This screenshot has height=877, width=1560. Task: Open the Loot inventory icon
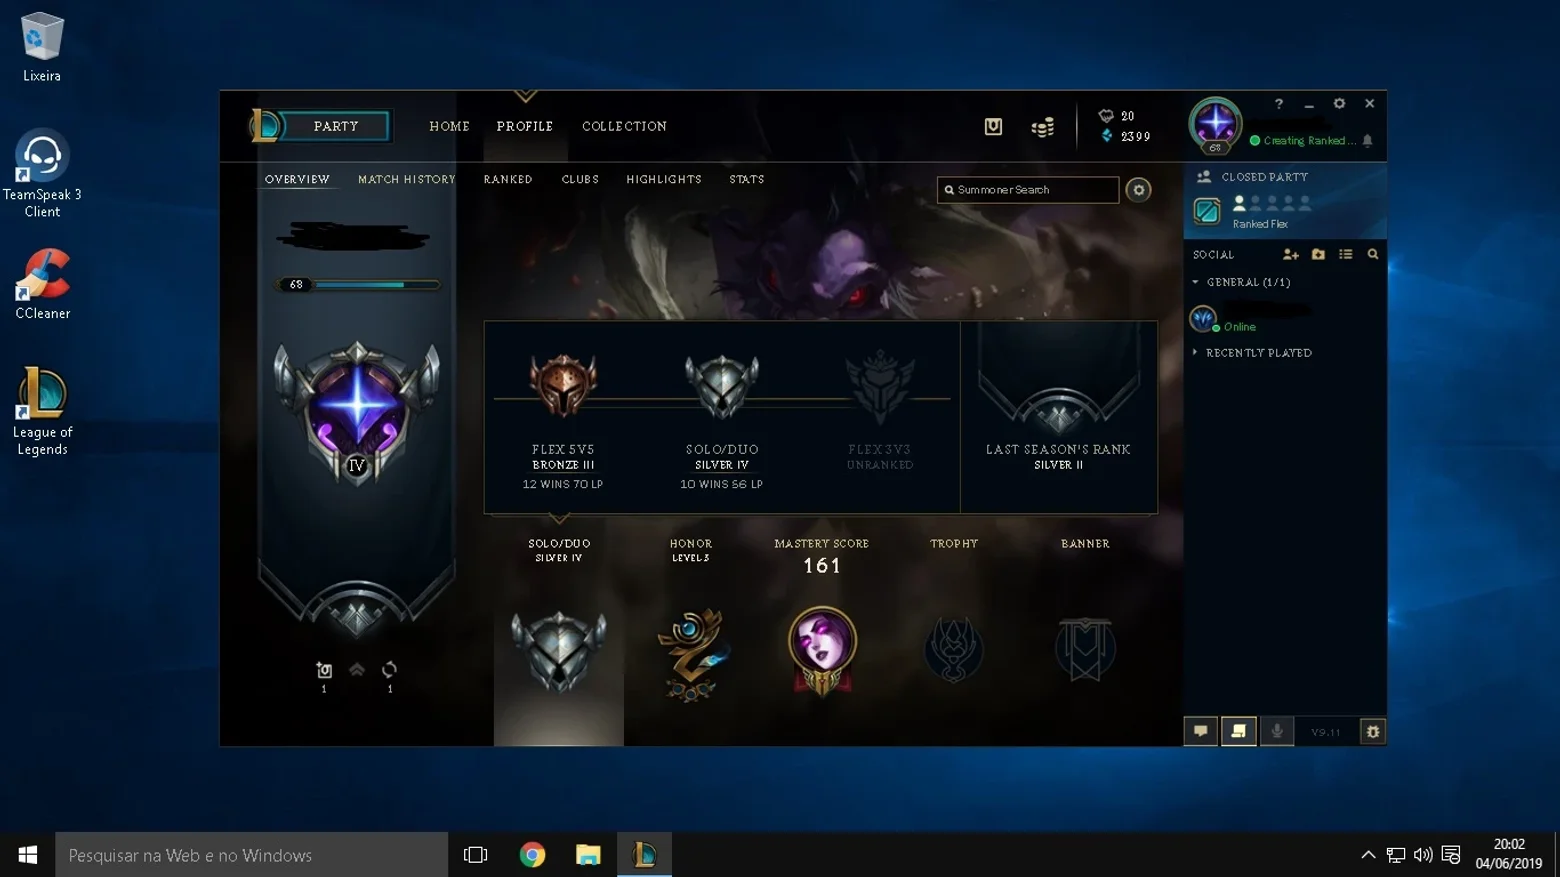pyautogui.click(x=993, y=126)
